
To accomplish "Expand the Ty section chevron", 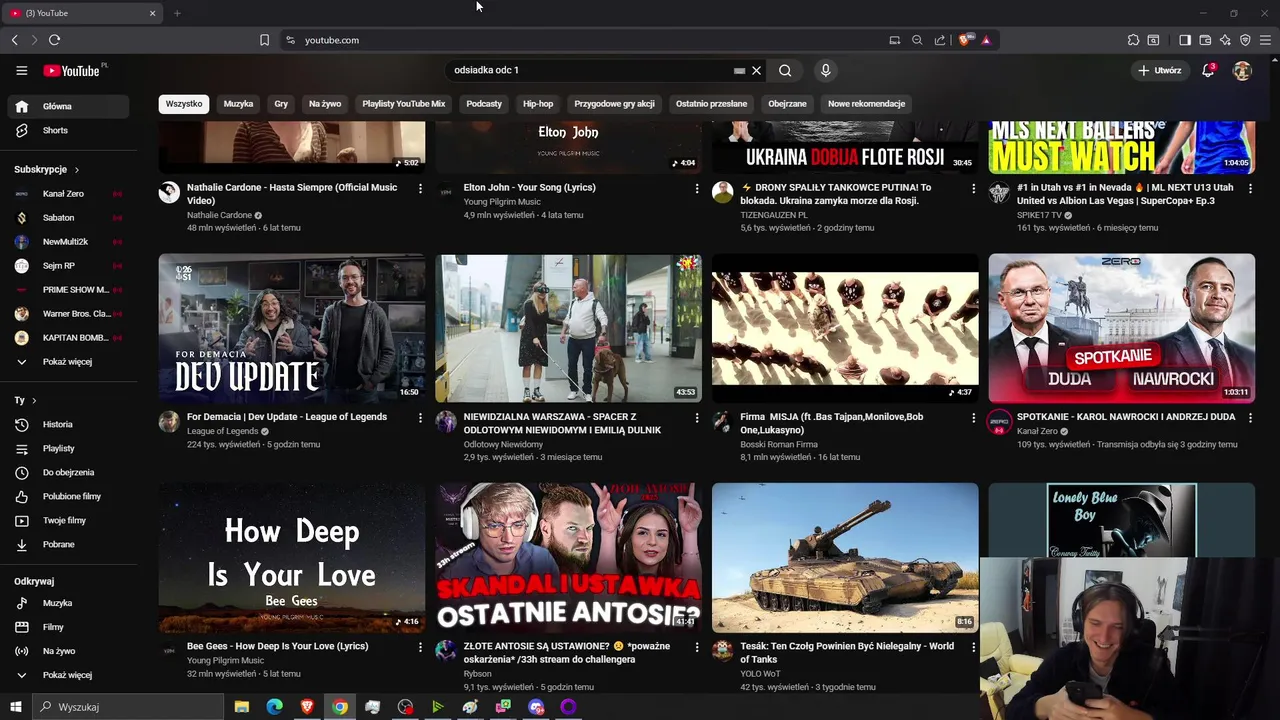I will coord(33,400).
